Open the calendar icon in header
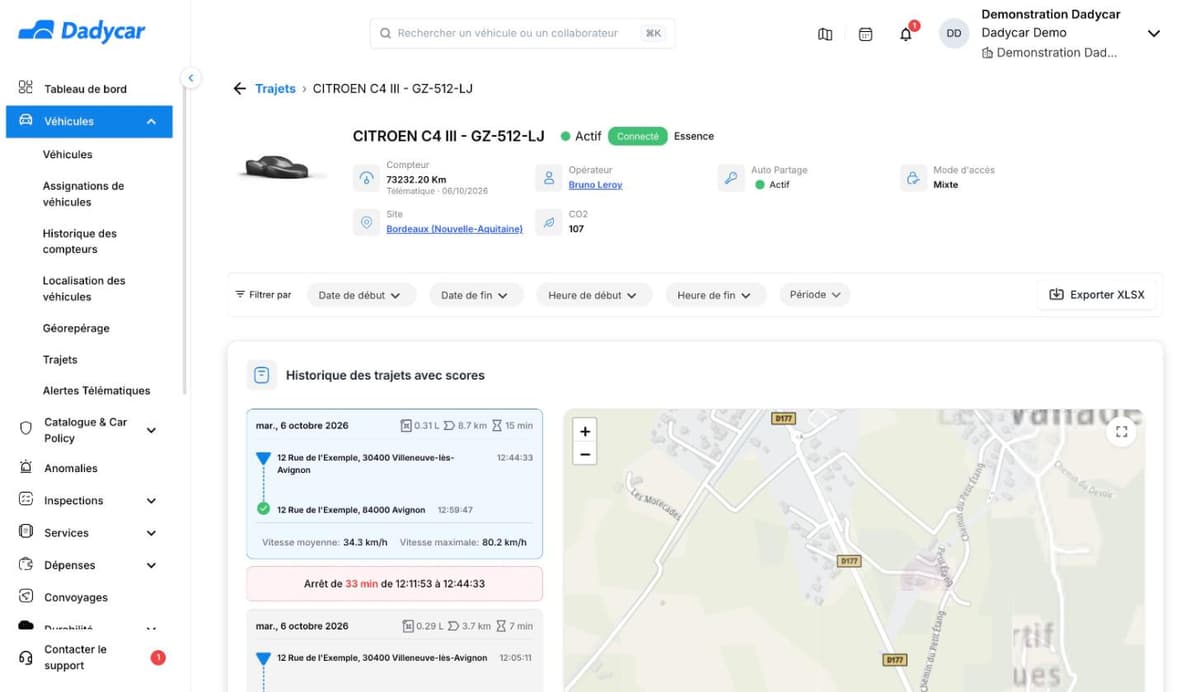Image resolution: width=1200 pixels, height=692 pixels. [866, 34]
